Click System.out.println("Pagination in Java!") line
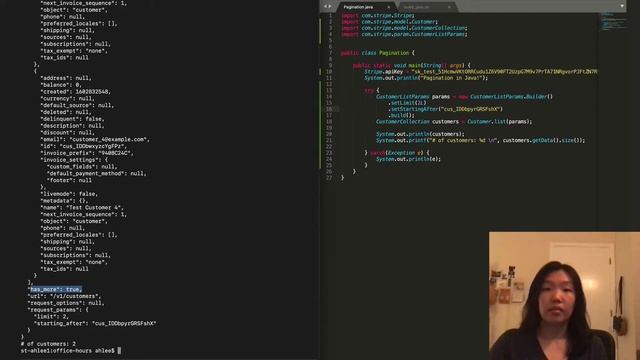This screenshot has height=360, width=640. [426, 78]
